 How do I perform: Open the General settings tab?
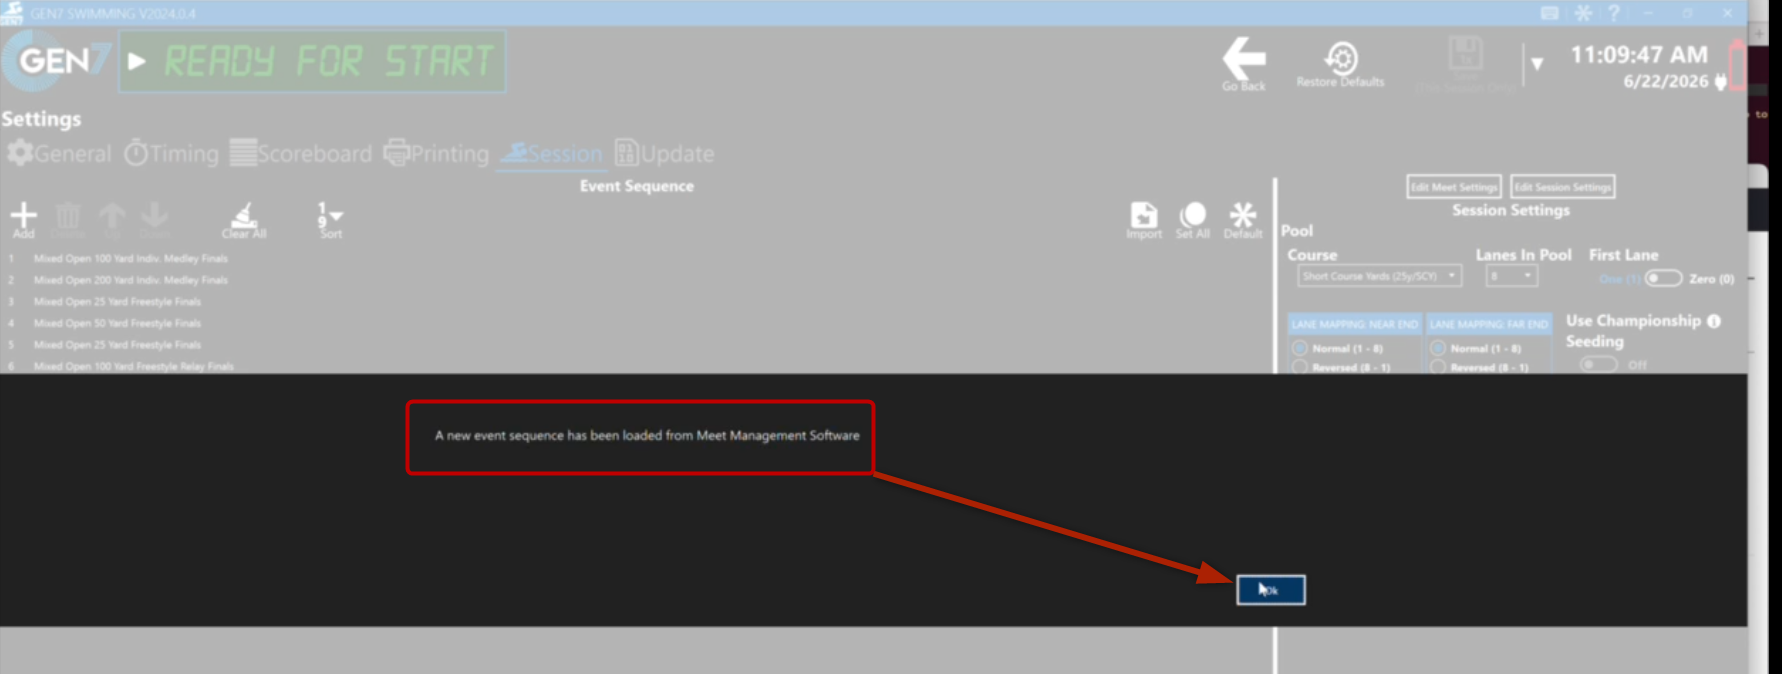tap(59, 154)
